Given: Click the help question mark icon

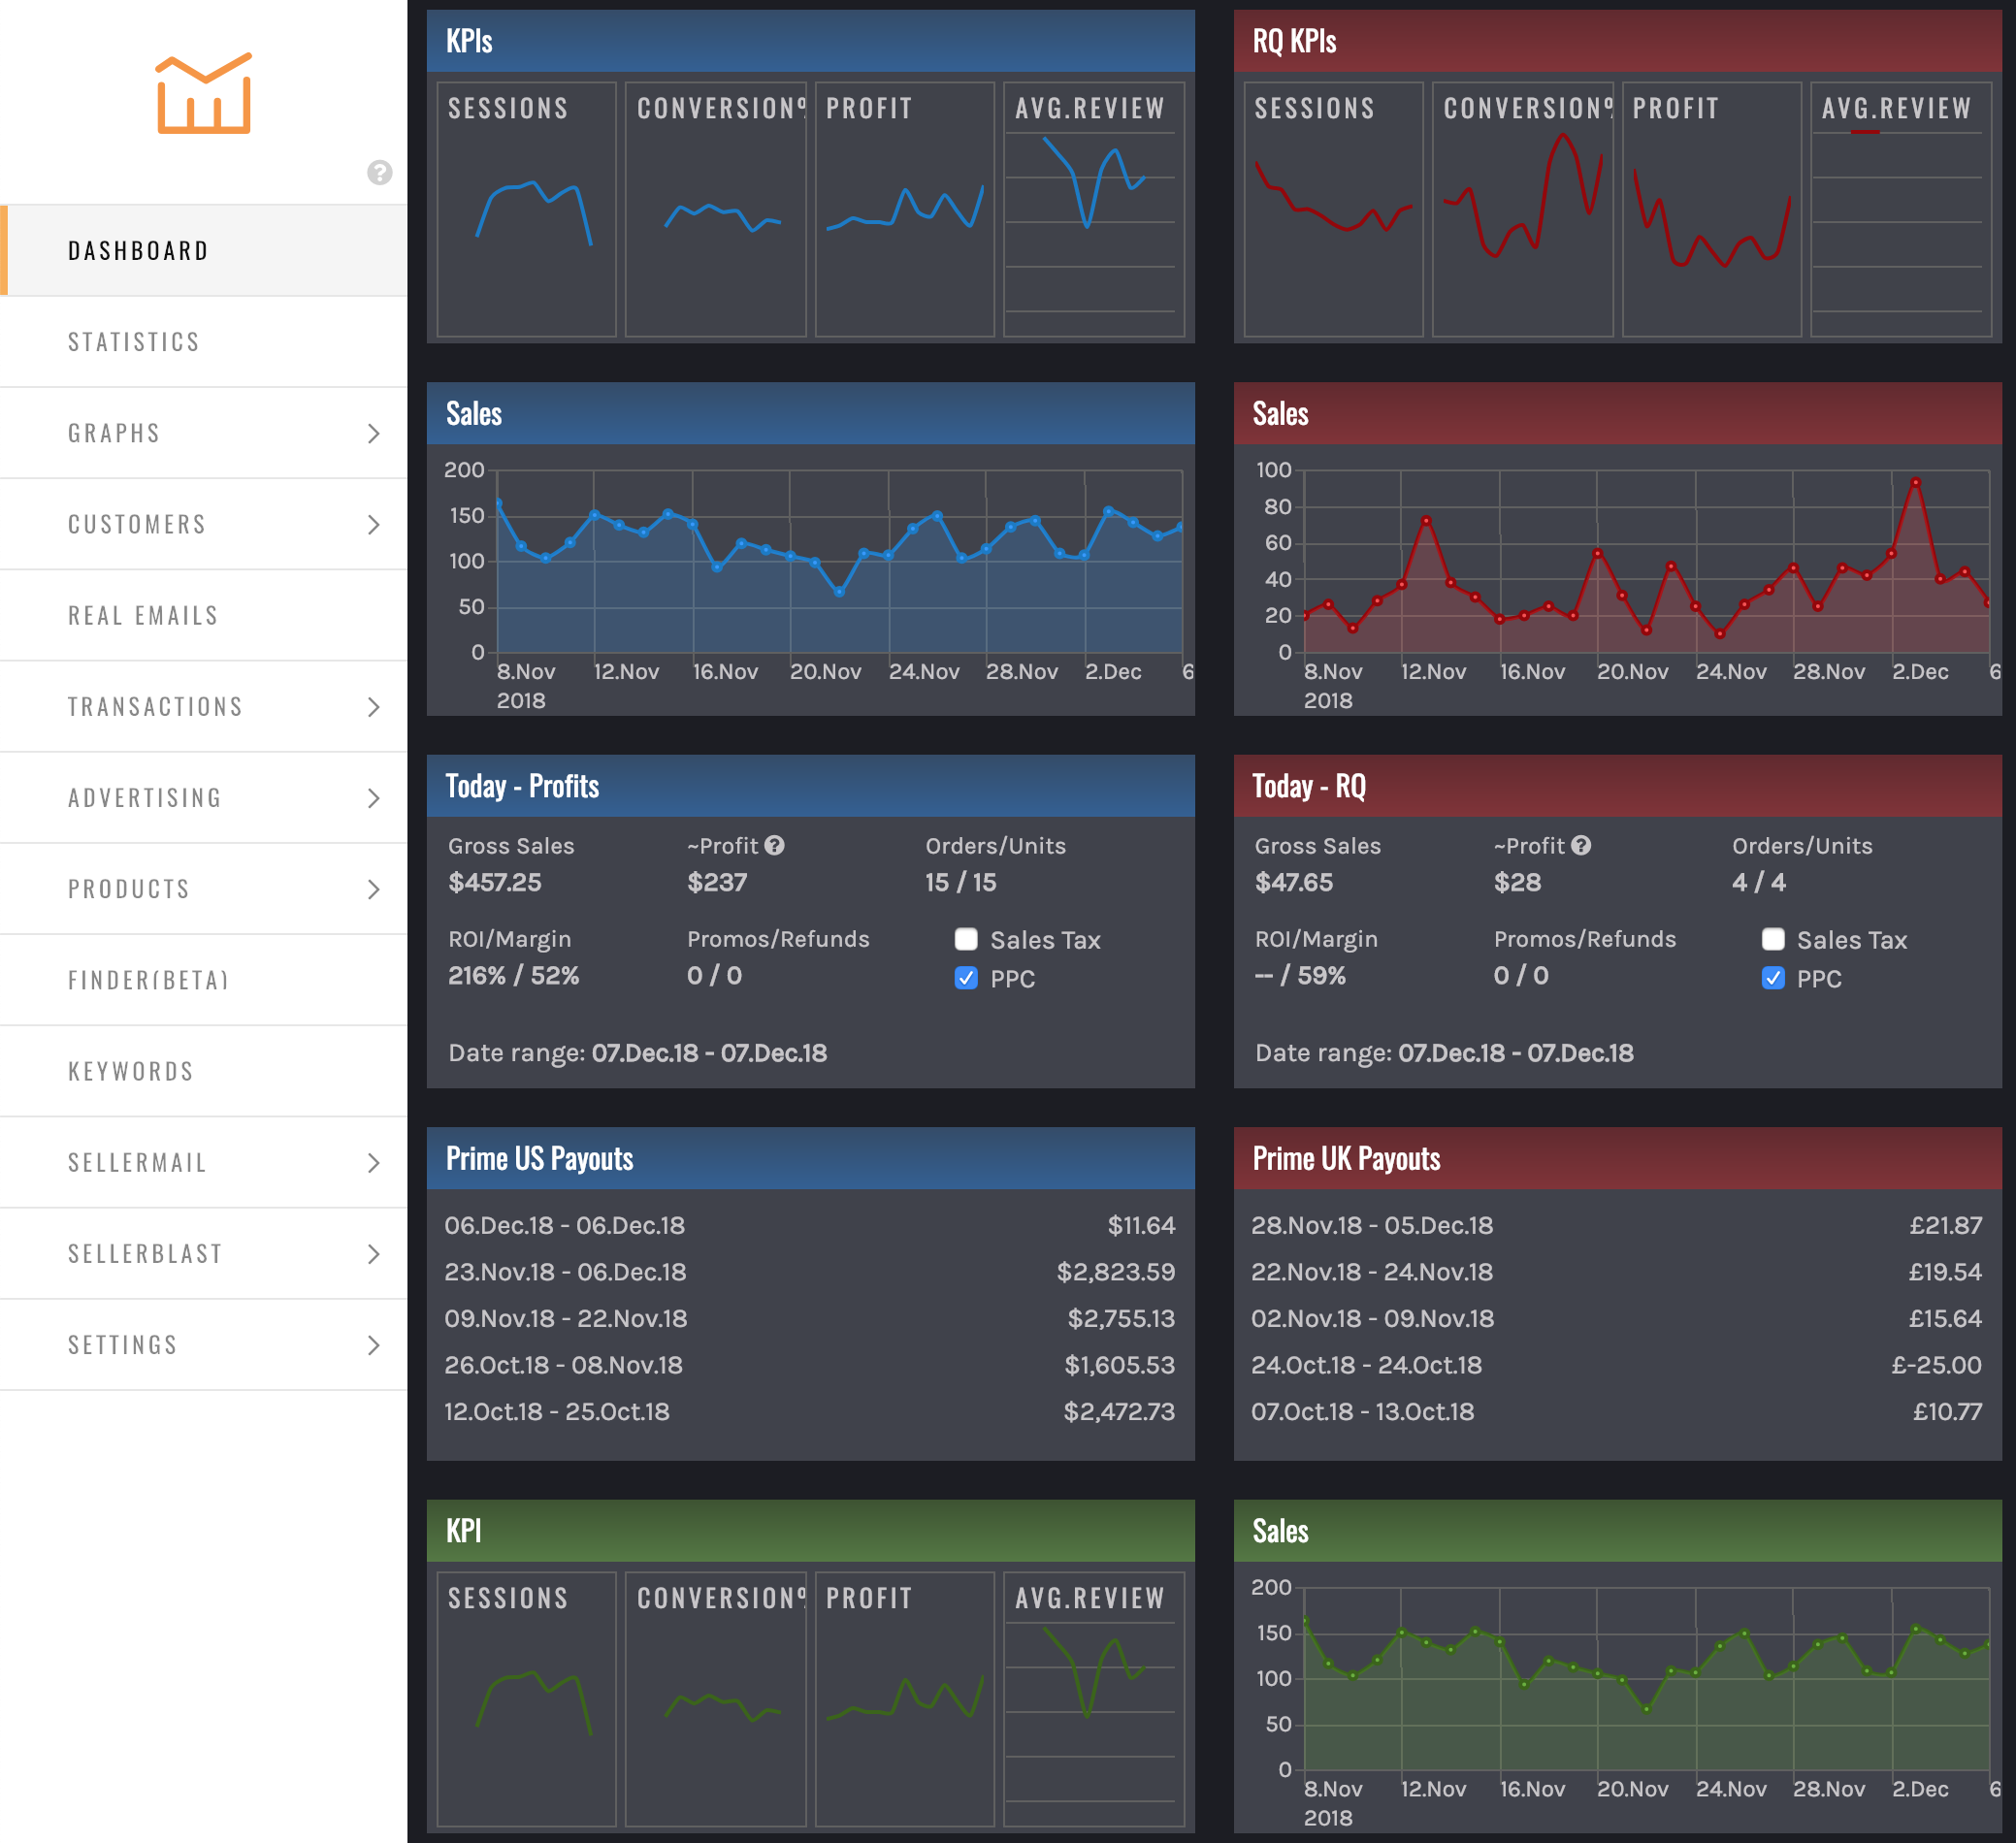Looking at the screenshot, I should point(379,174).
